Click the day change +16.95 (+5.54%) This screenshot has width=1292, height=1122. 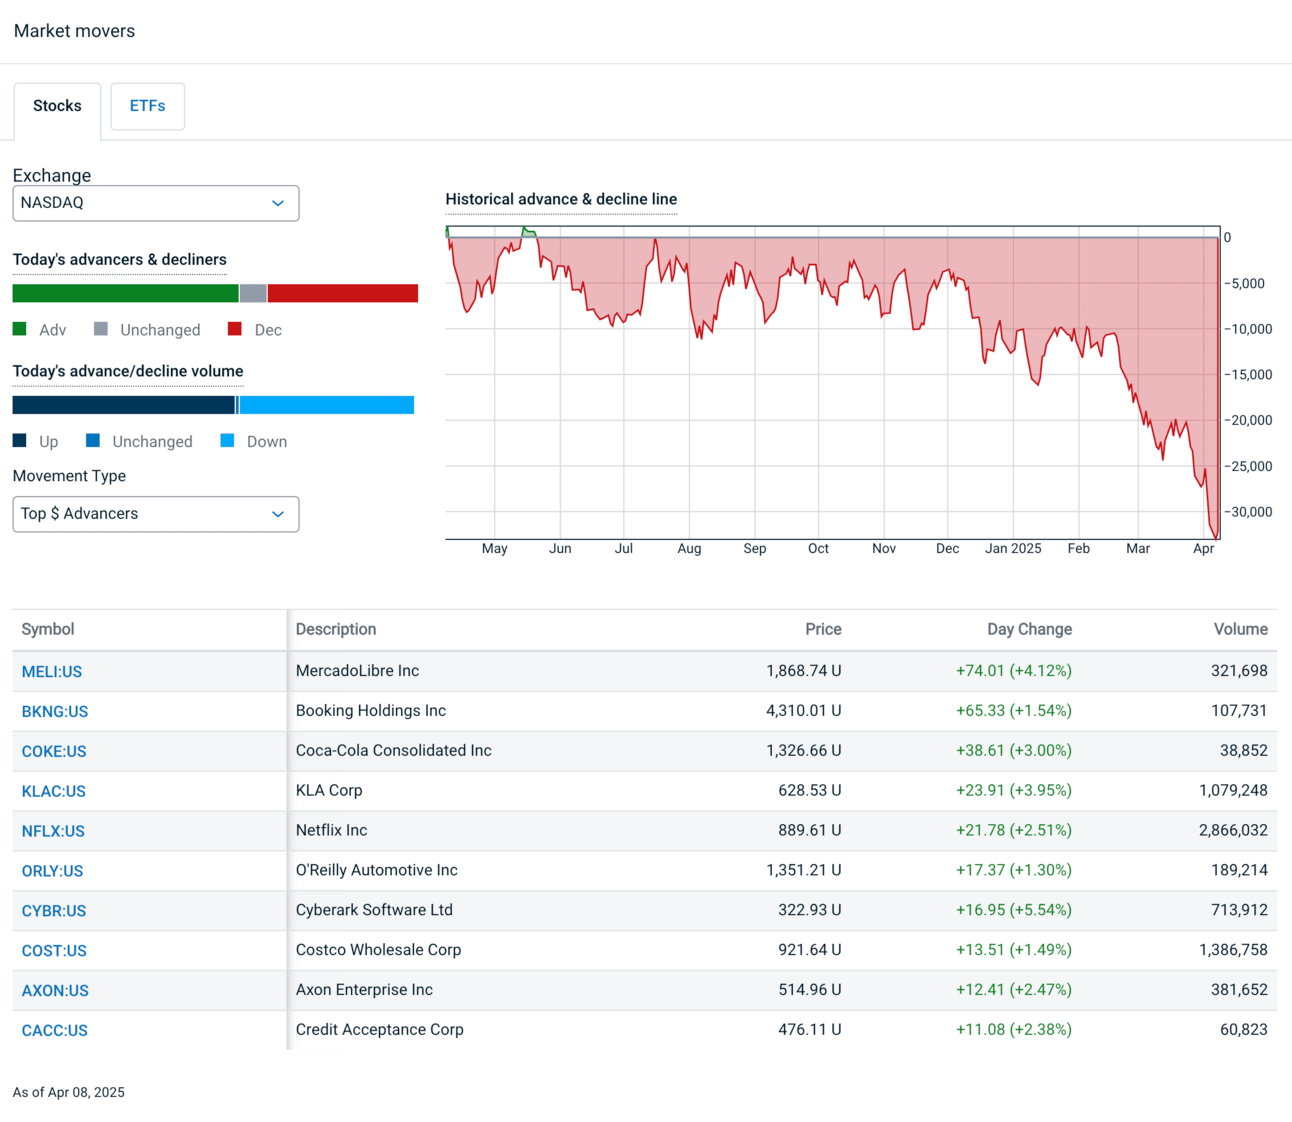coord(1014,910)
